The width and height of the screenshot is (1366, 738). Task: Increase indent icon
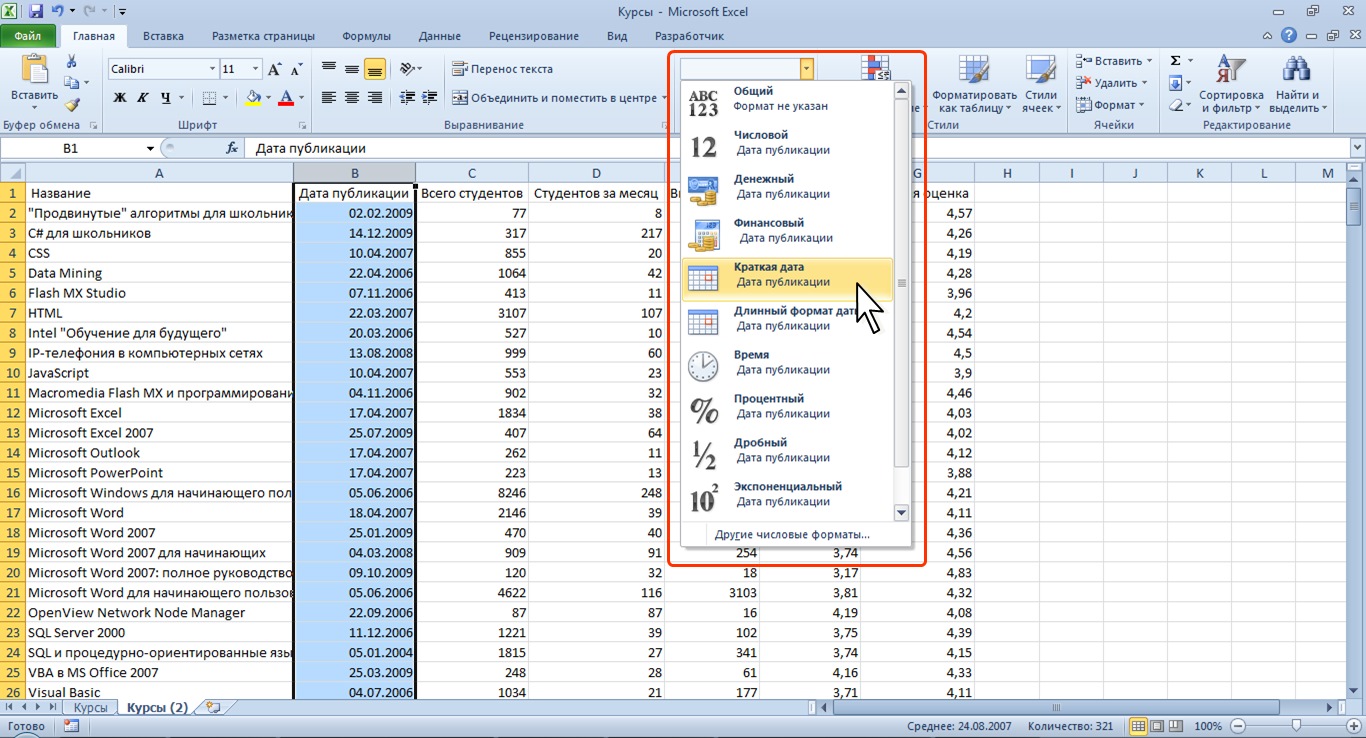429,98
